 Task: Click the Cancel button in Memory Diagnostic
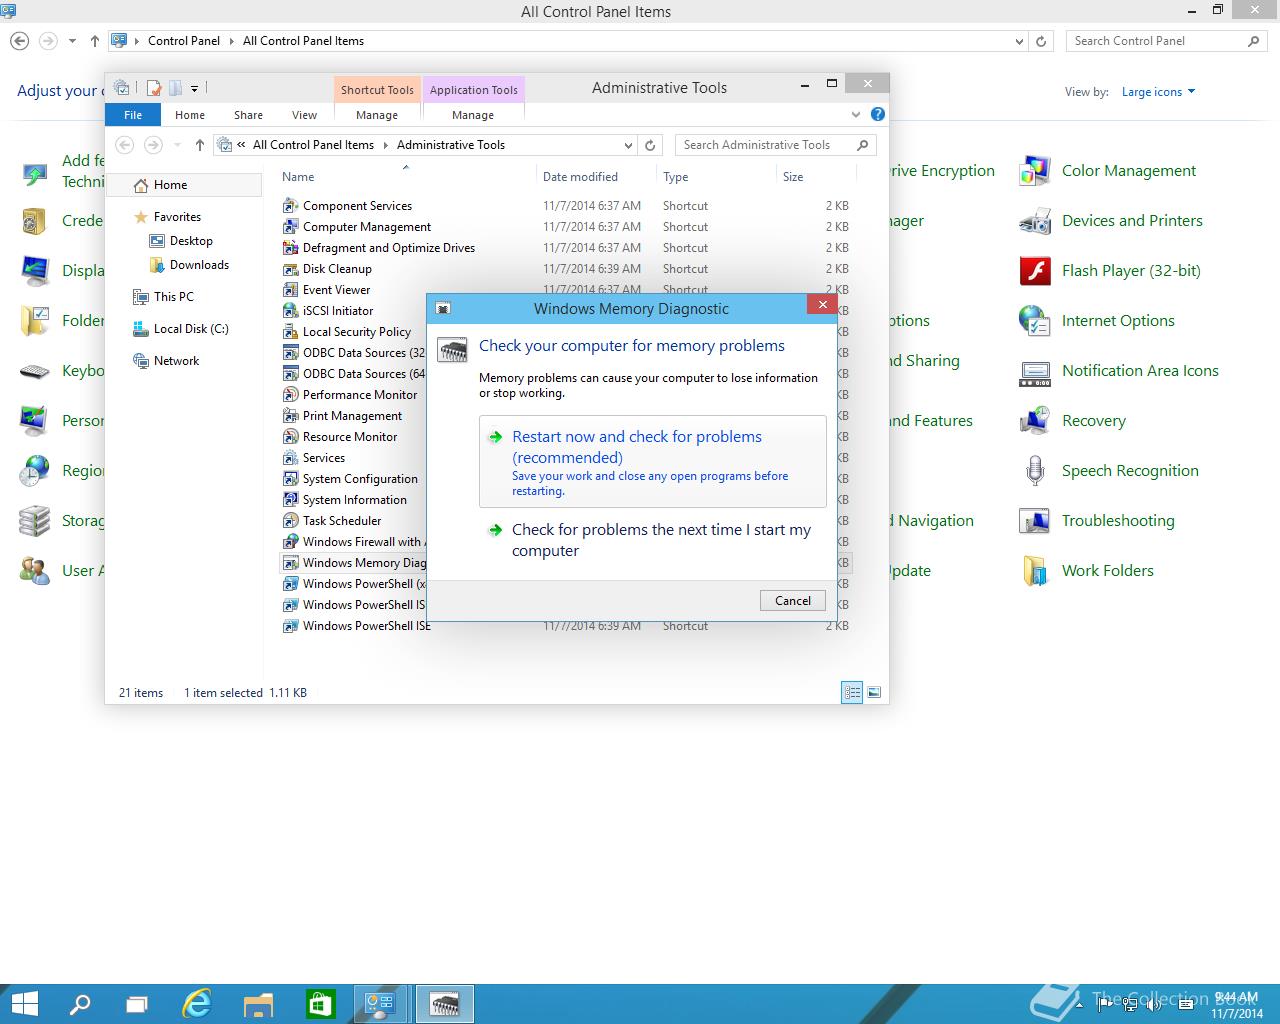pyautogui.click(x=793, y=600)
